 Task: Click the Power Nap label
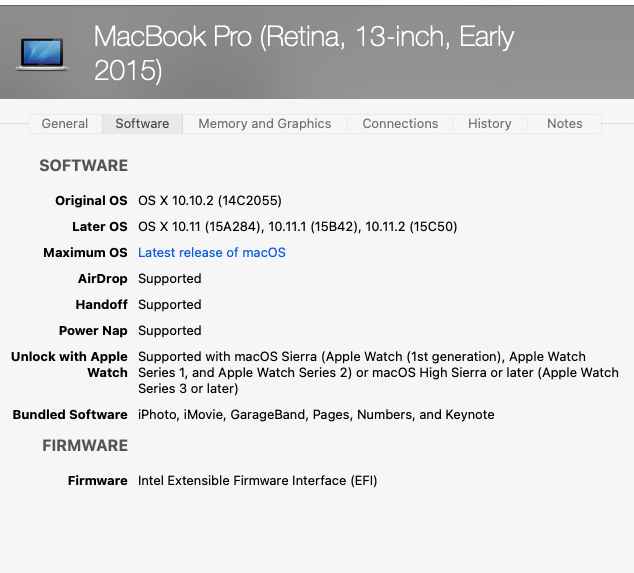coord(93,331)
